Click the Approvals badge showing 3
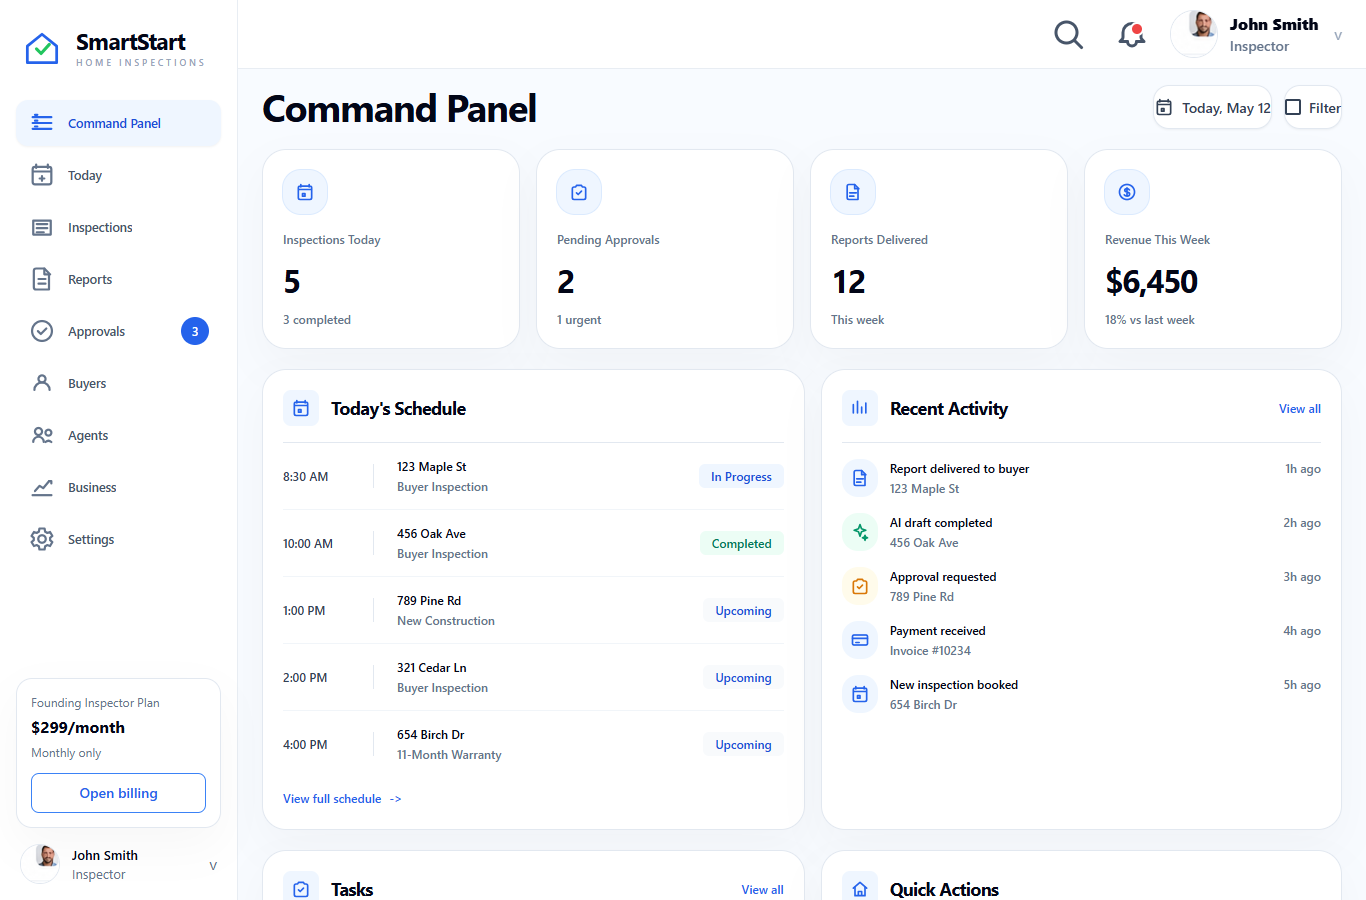This screenshot has width=1366, height=900. click(x=195, y=331)
